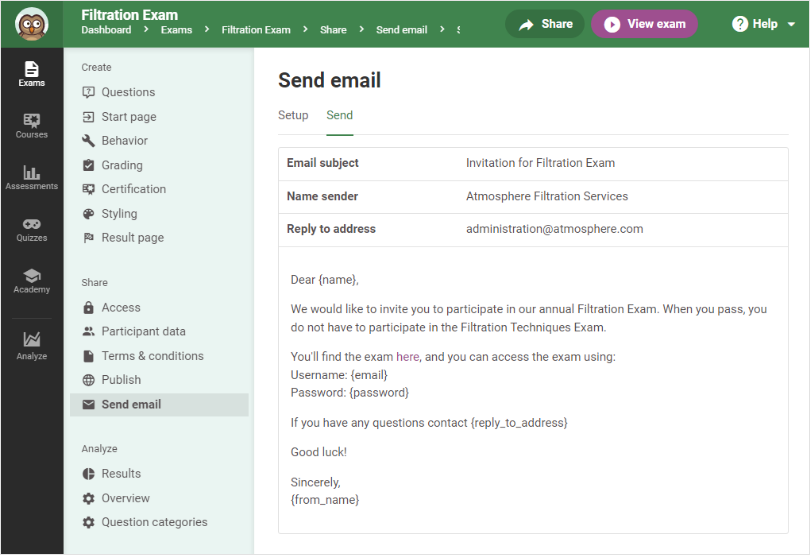Screen dimensions: 810x555
Task: Open Question categories under Analyze
Action: tap(154, 522)
